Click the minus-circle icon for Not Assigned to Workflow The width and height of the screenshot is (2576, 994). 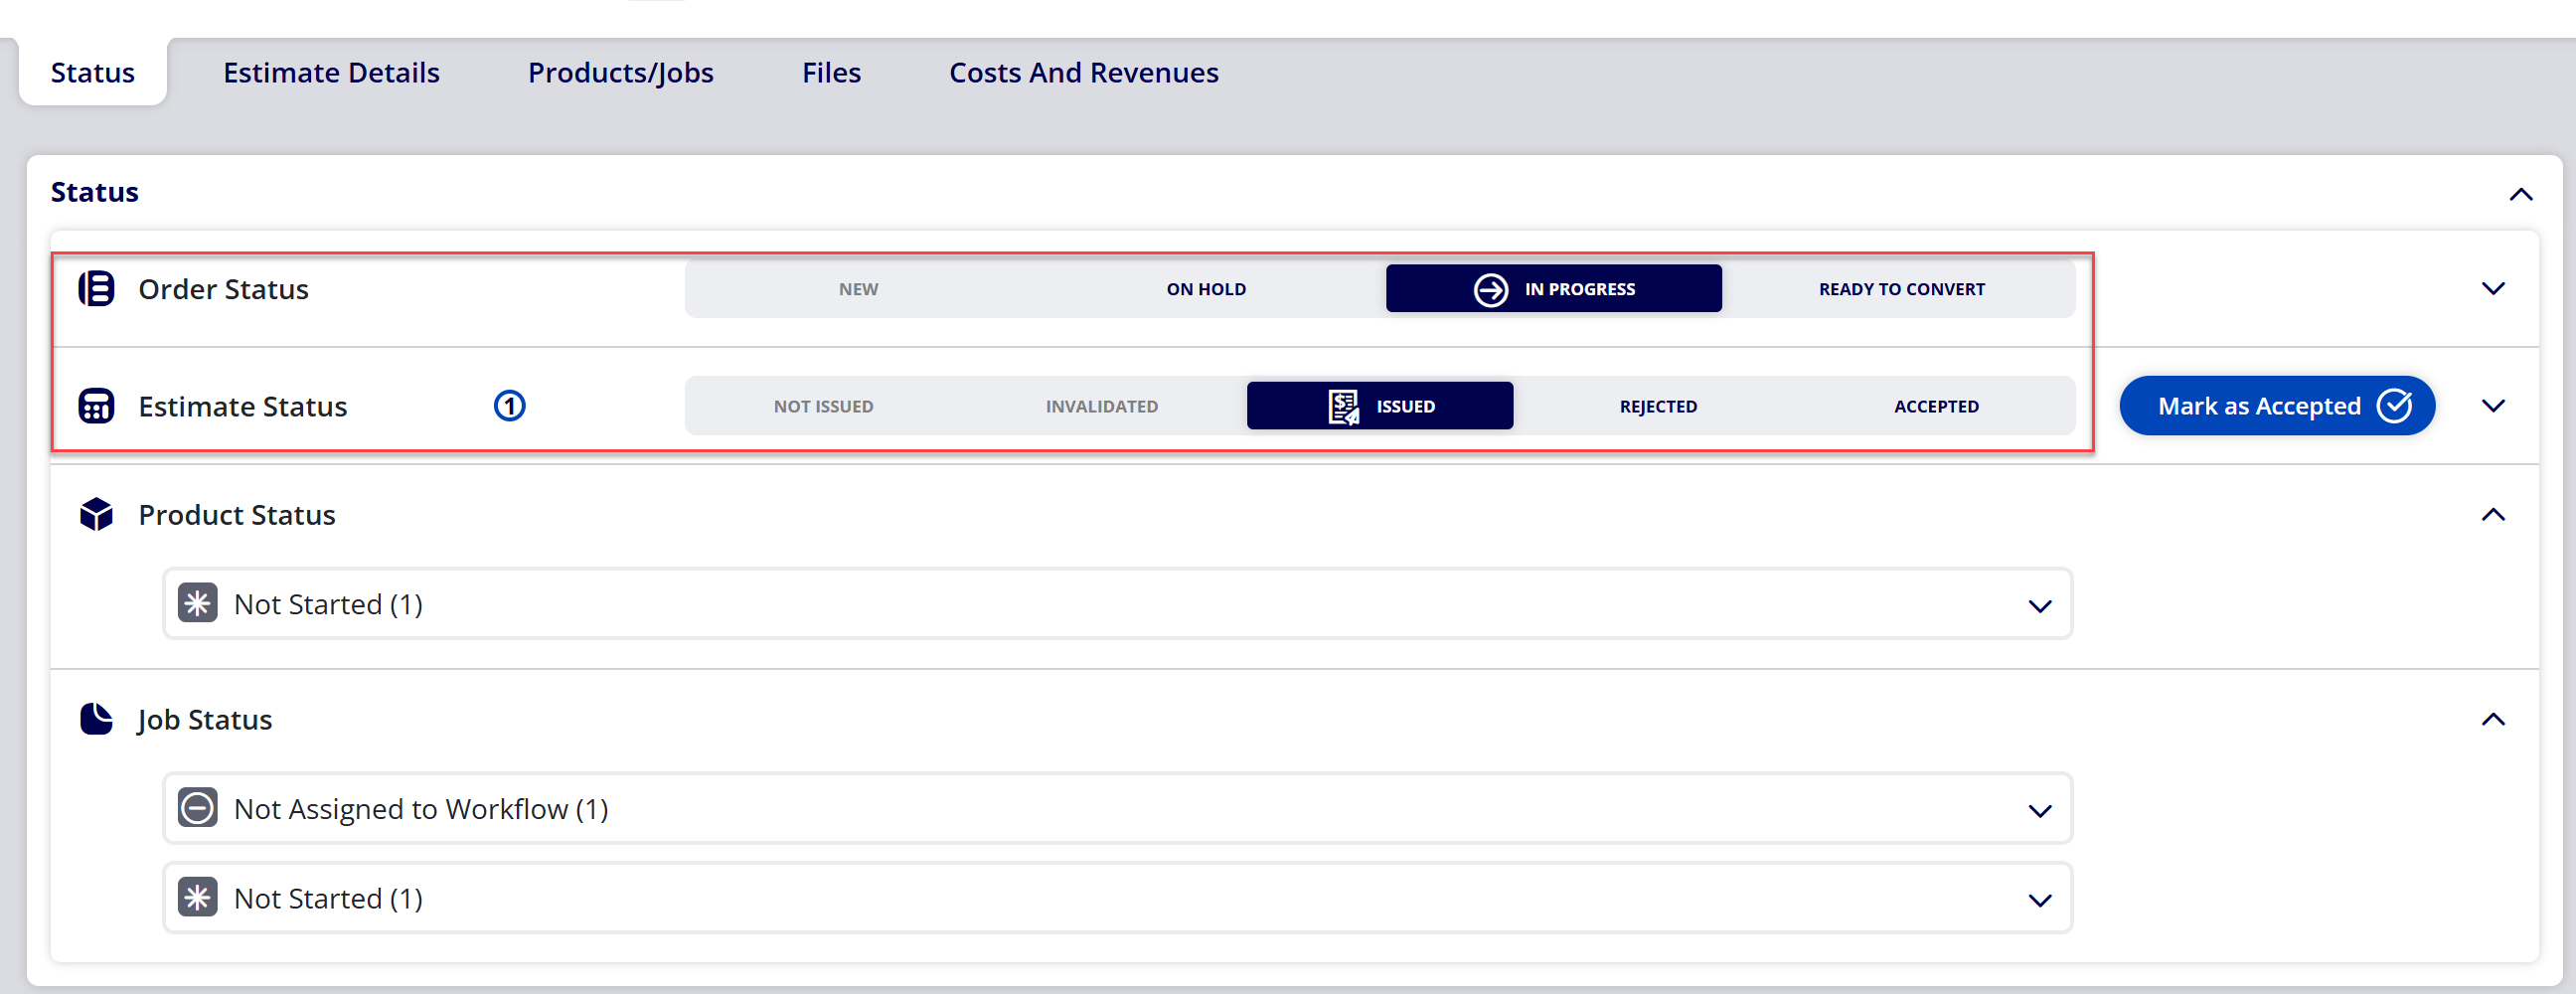coord(198,808)
